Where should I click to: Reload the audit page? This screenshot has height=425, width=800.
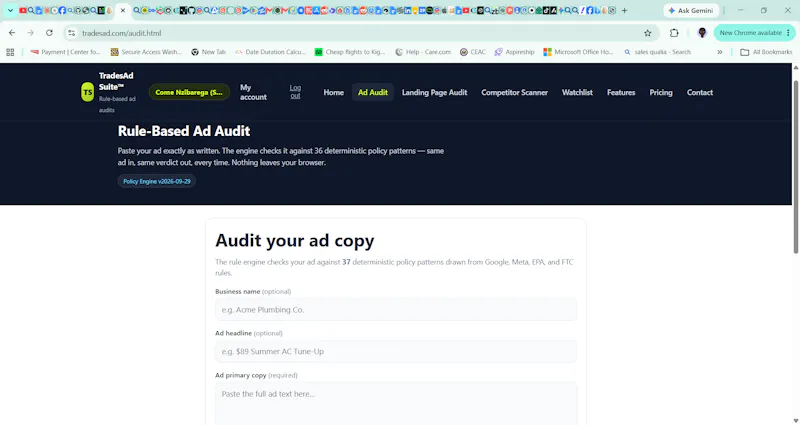[49, 33]
